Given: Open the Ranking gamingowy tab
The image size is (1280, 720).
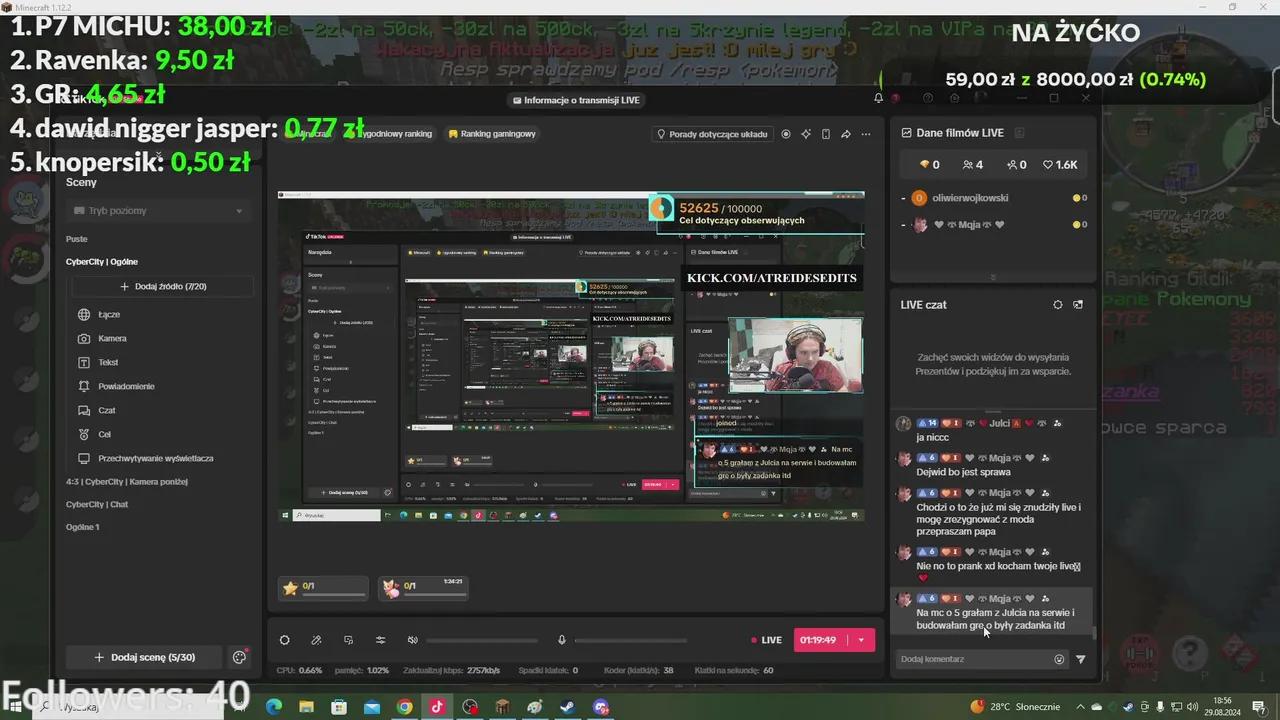Looking at the screenshot, I should (491, 134).
